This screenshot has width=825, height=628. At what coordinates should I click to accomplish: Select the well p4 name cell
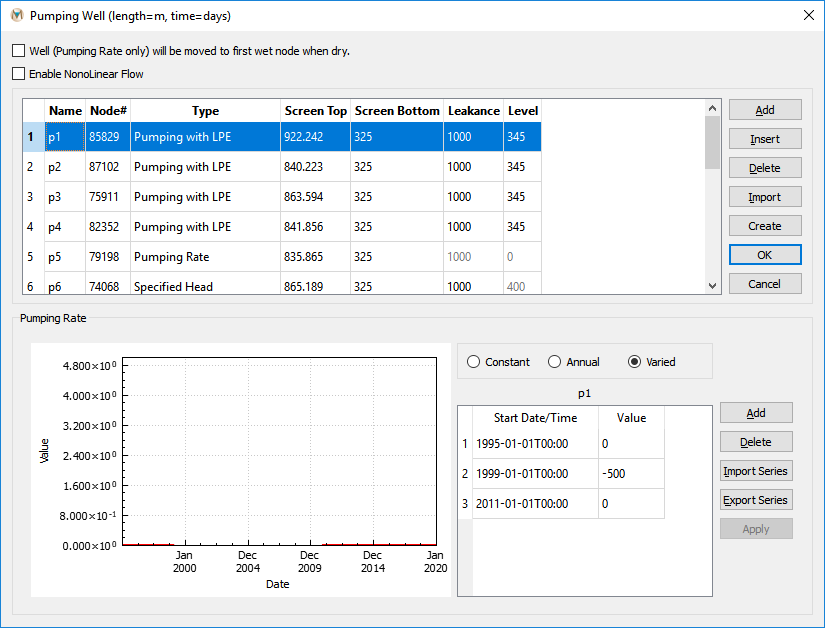point(65,227)
